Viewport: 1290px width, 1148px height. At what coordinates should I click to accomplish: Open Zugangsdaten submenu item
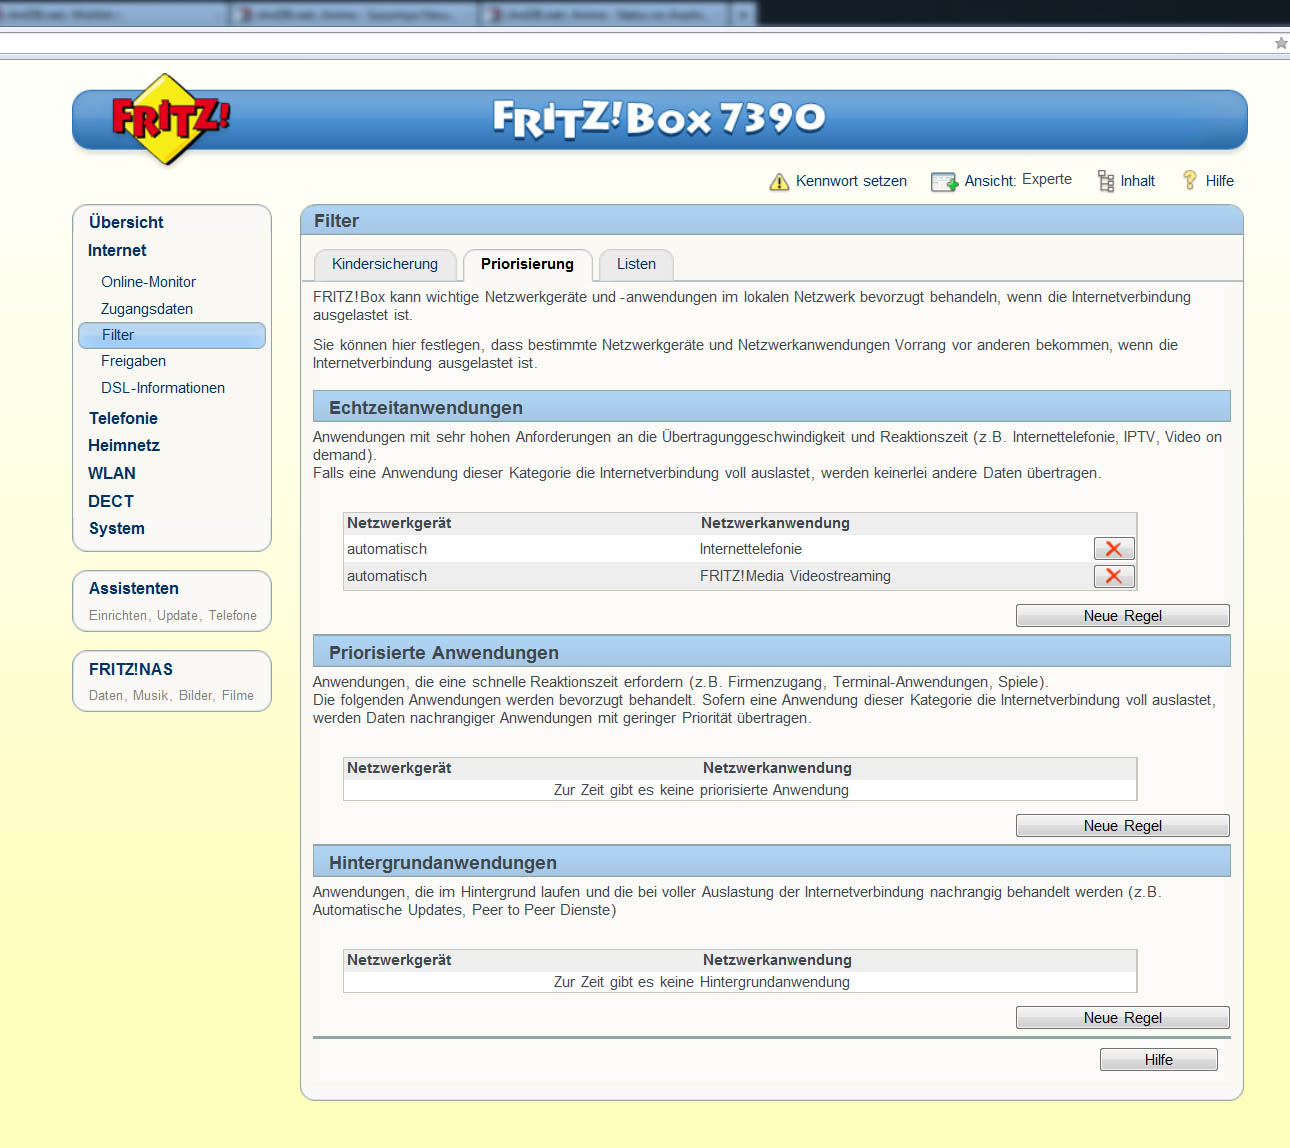pyautogui.click(x=147, y=309)
